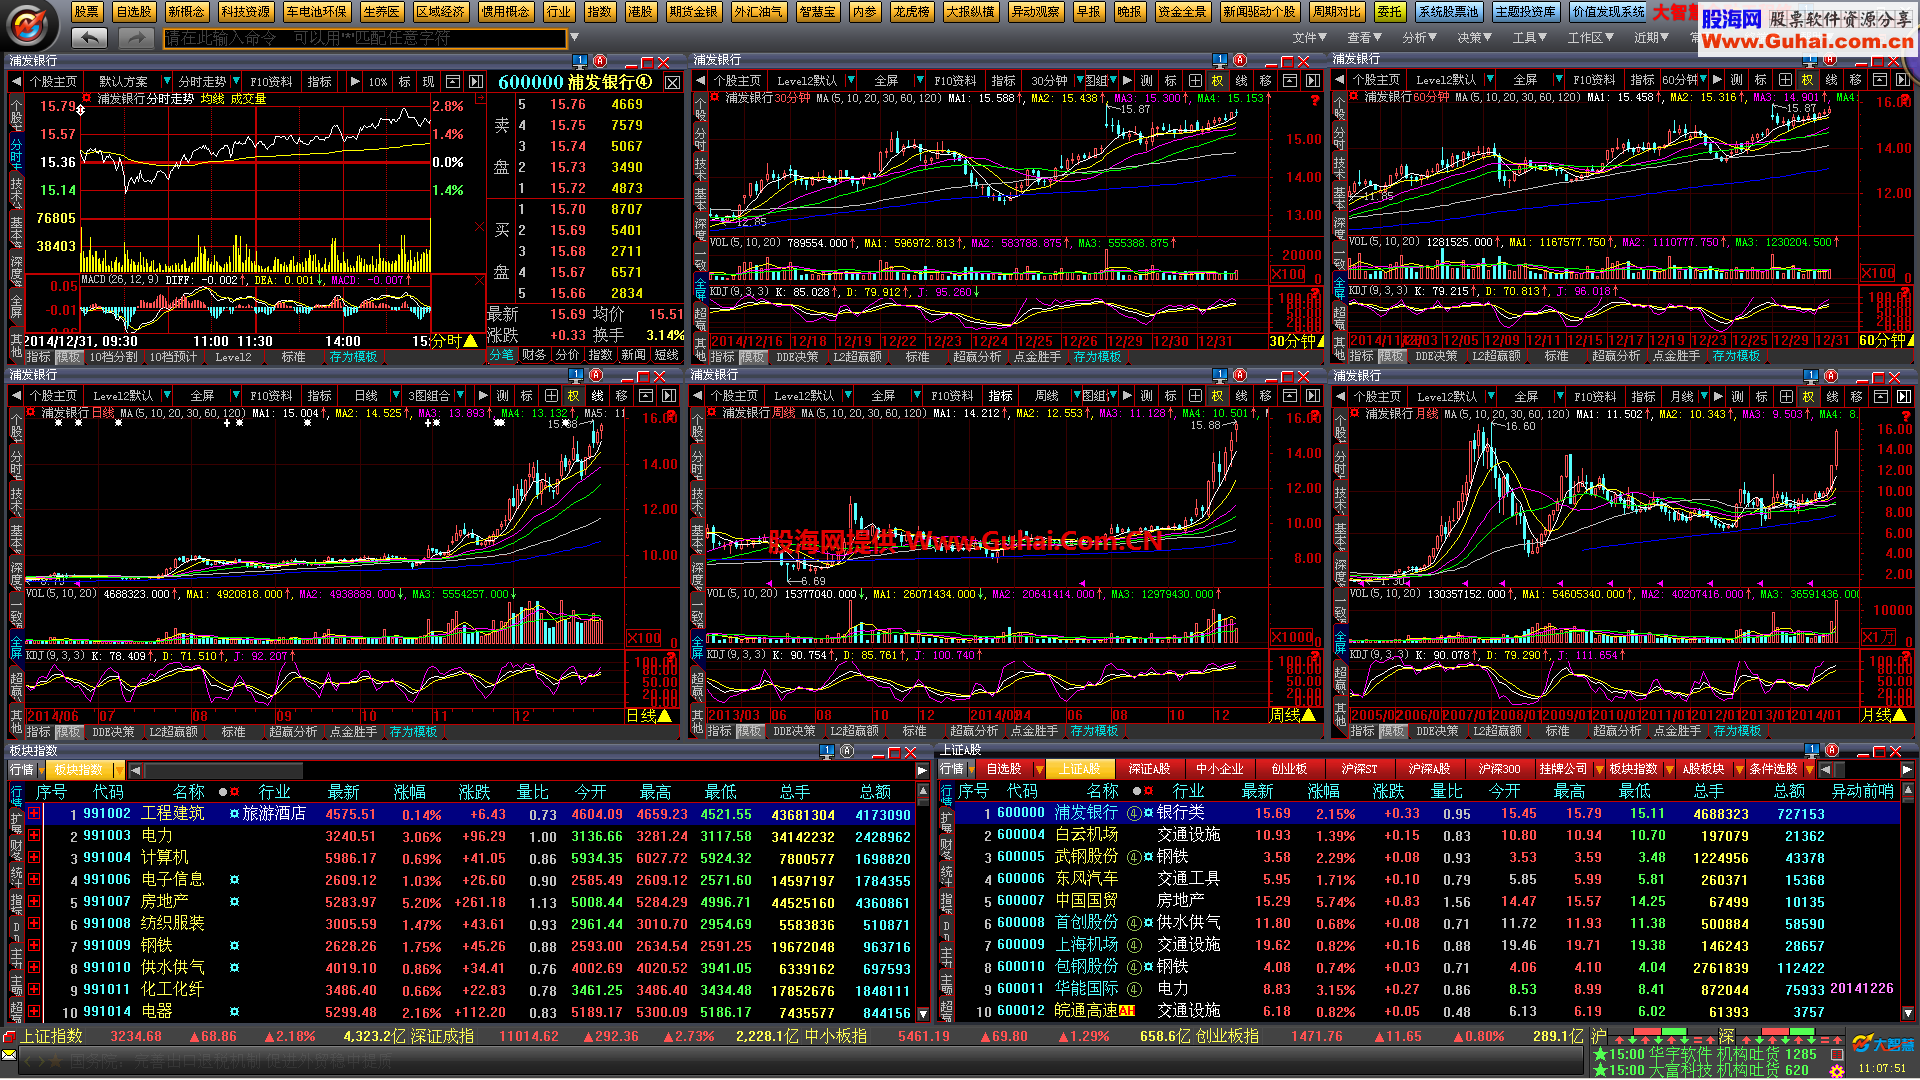This screenshot has width=1920, height=1080.
Task: Toggle the 权 adjustment in 60分钟 chart toolbar
Action: 1808,80
